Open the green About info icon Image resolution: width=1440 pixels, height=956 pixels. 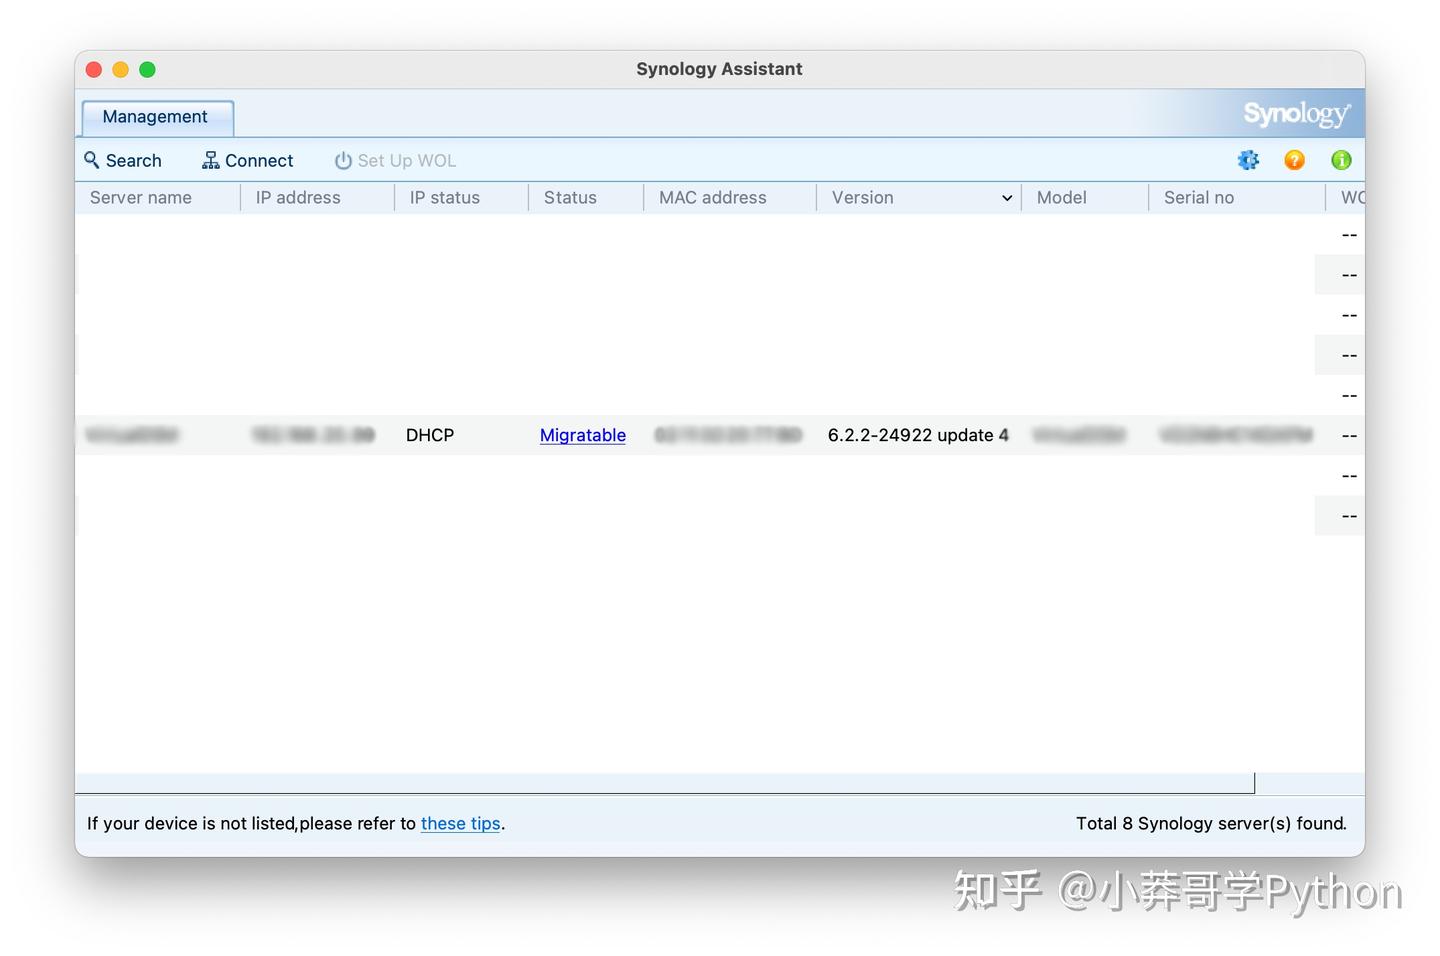click(x=1340, y=160)
